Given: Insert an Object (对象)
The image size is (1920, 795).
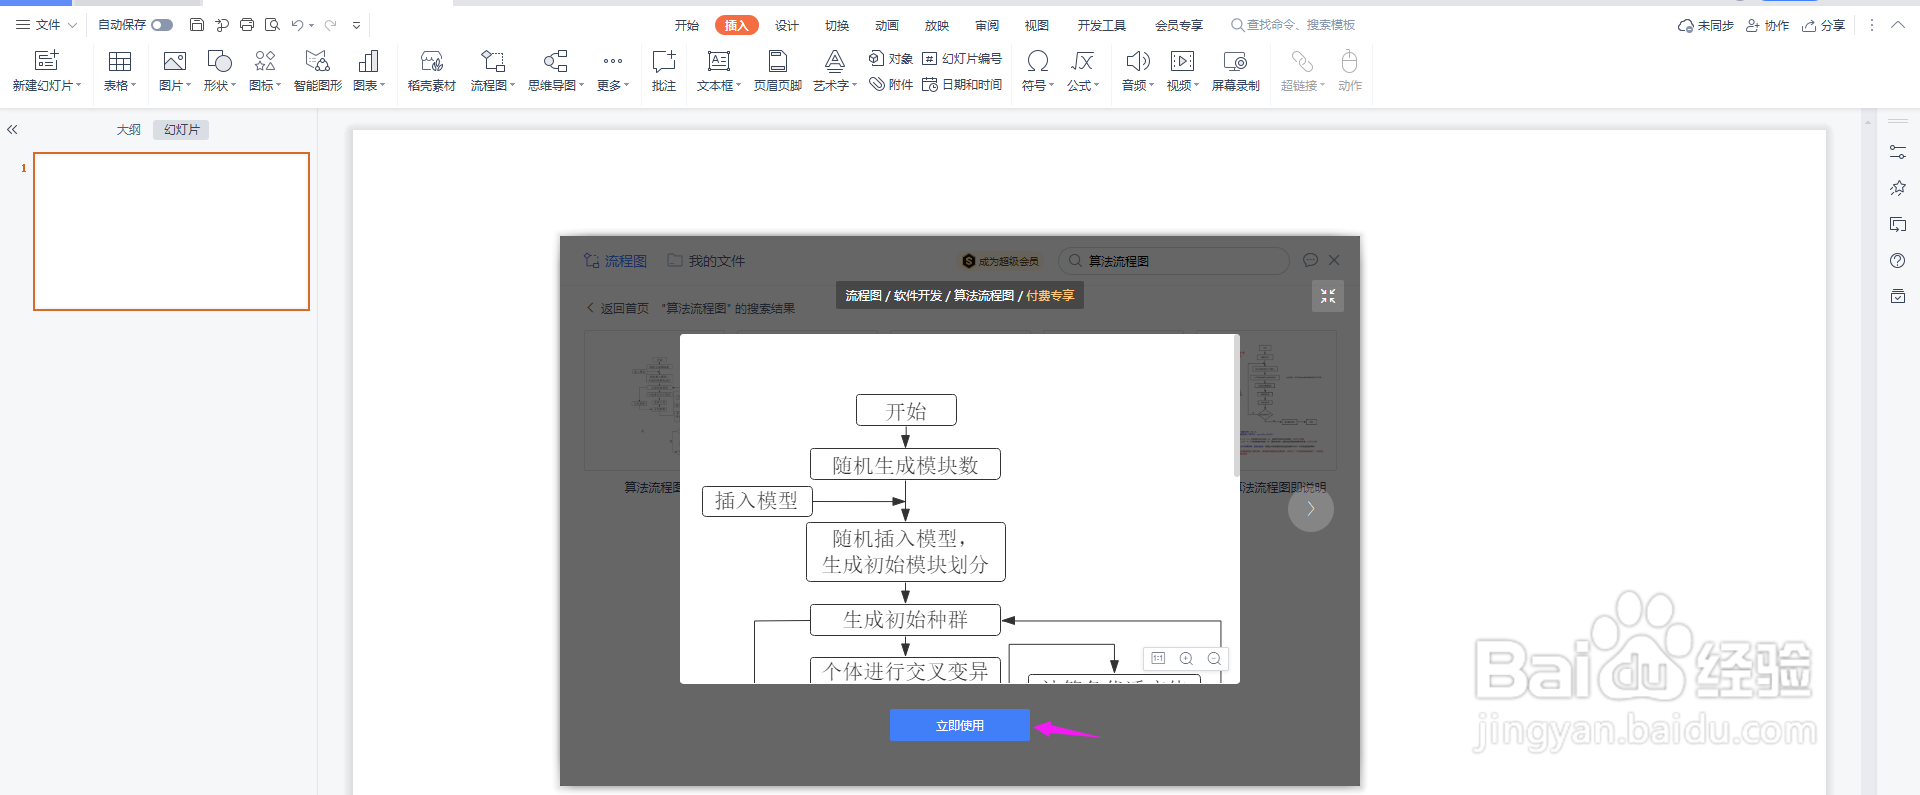Looking at the screenshot, I should click(x=891, y=59).
